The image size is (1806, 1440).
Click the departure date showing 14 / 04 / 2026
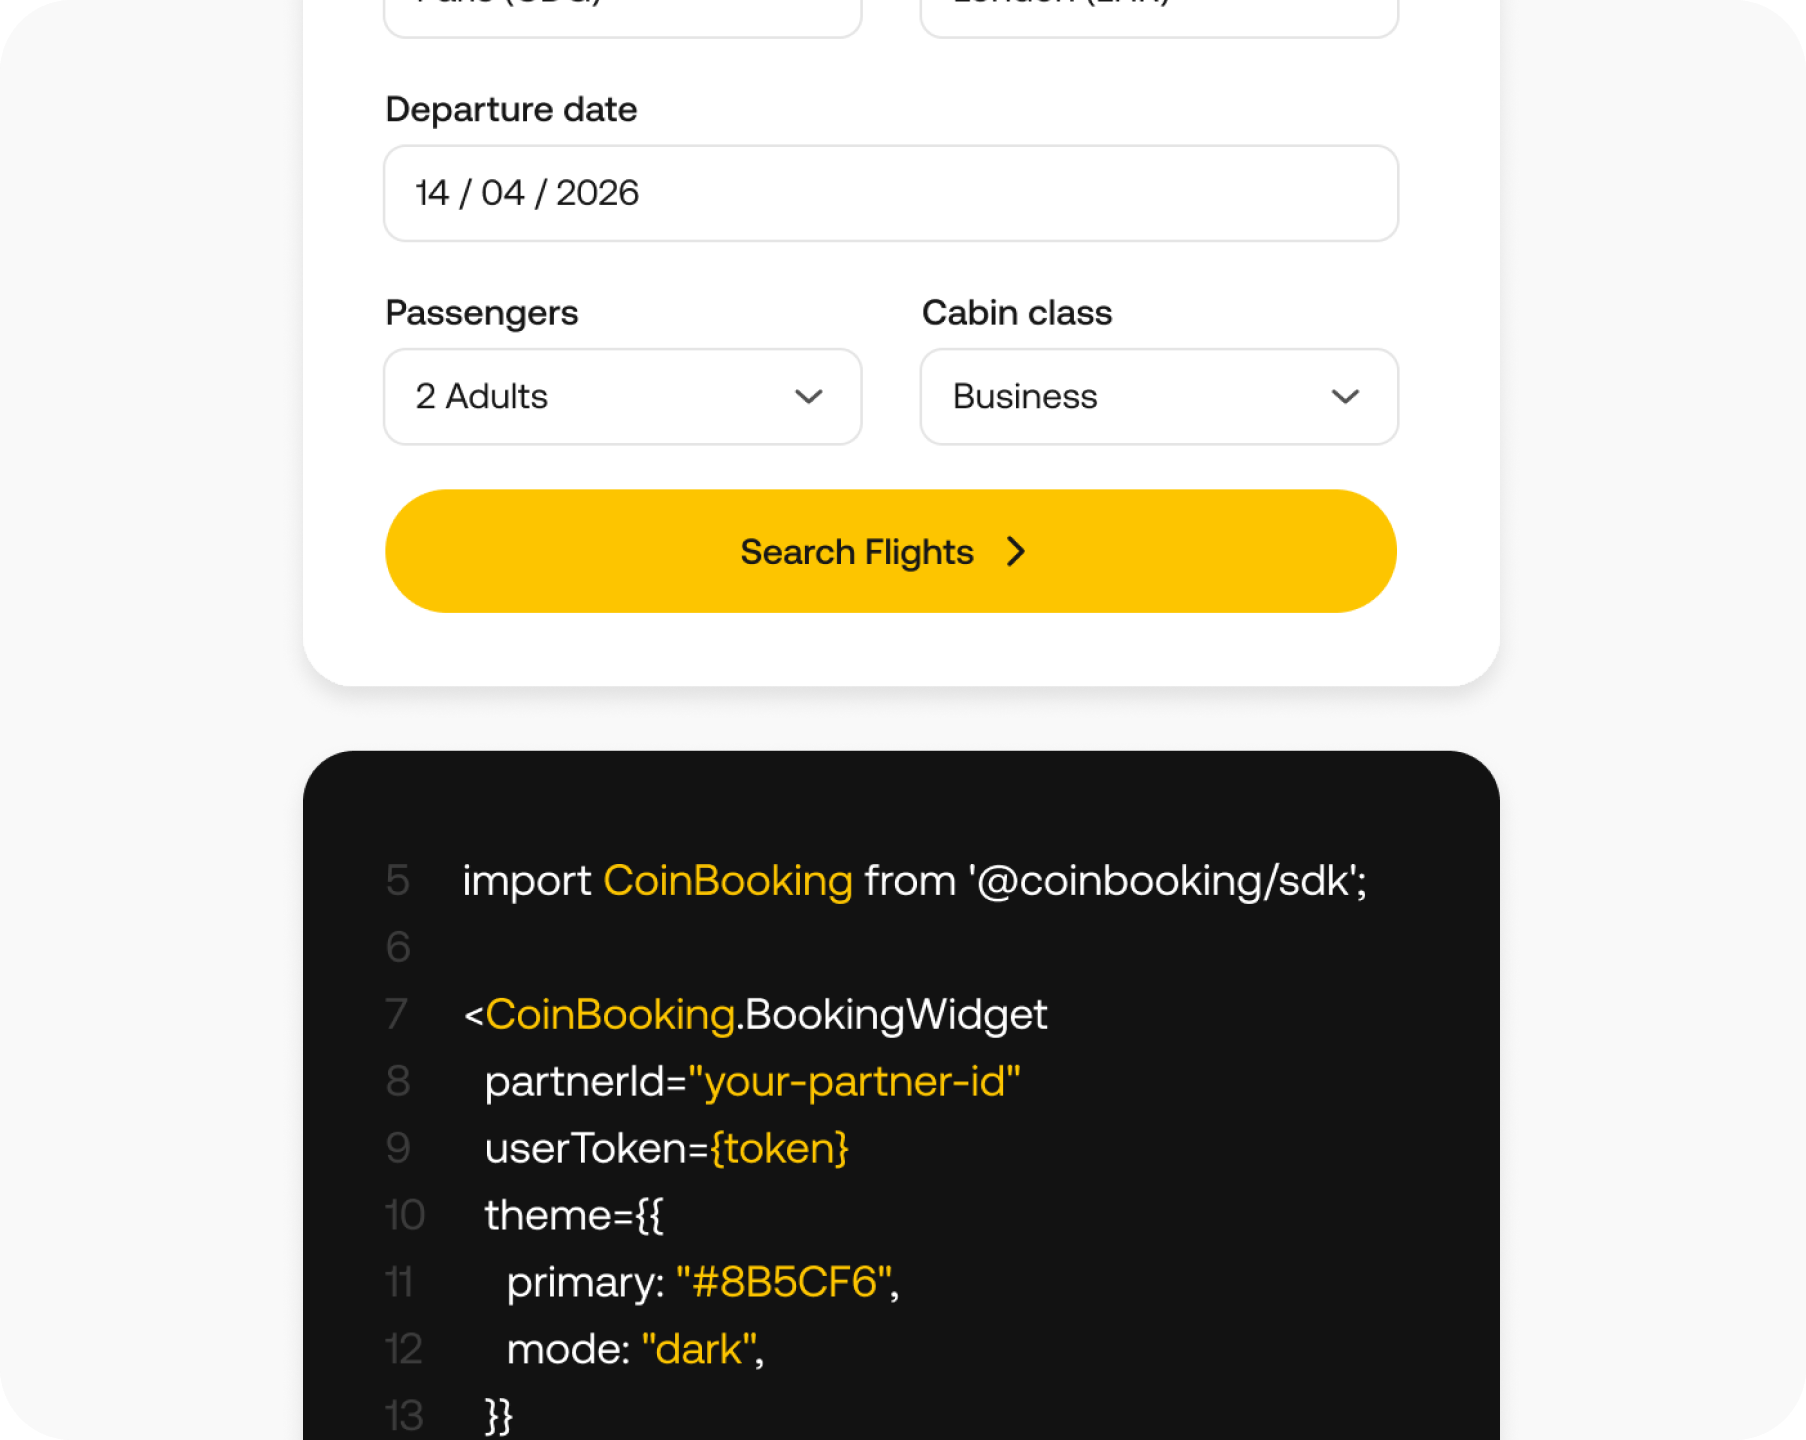pos(890,193)
